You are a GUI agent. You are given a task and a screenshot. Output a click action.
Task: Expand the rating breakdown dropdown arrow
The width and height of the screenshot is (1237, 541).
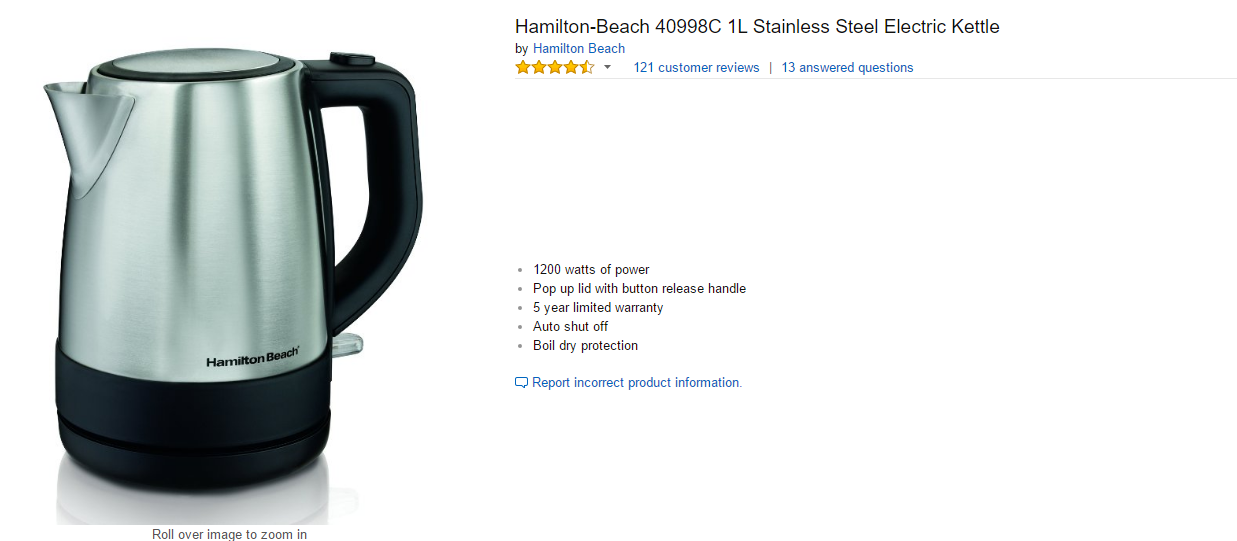point(607,68)
